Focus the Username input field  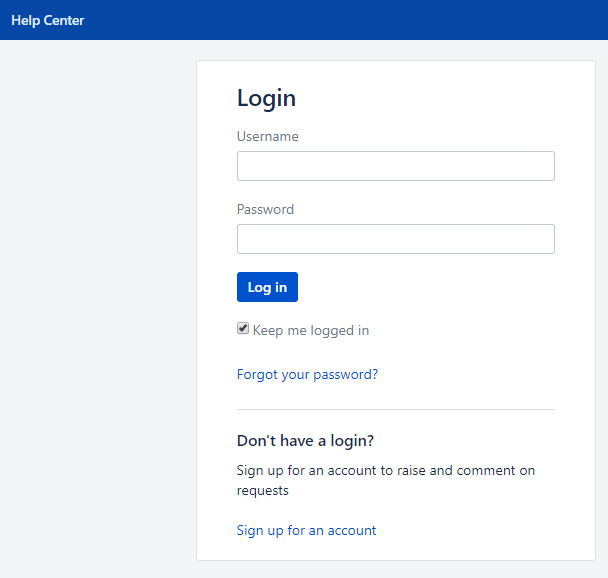[396, 166]
